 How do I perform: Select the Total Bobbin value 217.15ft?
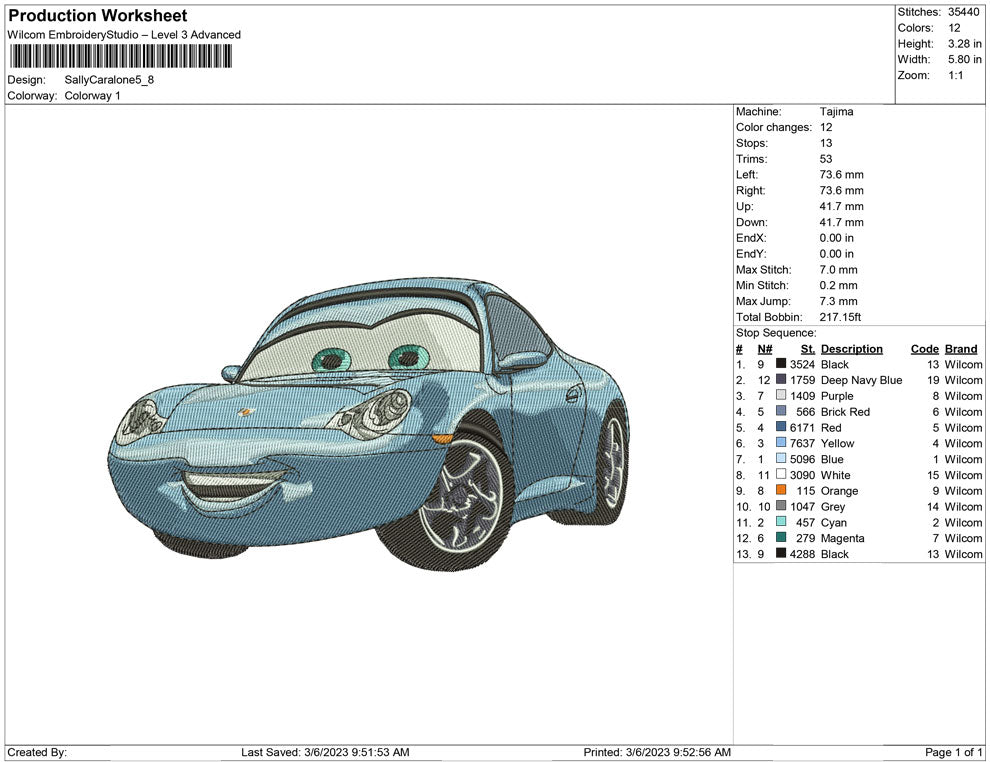[x=840, y=317]
